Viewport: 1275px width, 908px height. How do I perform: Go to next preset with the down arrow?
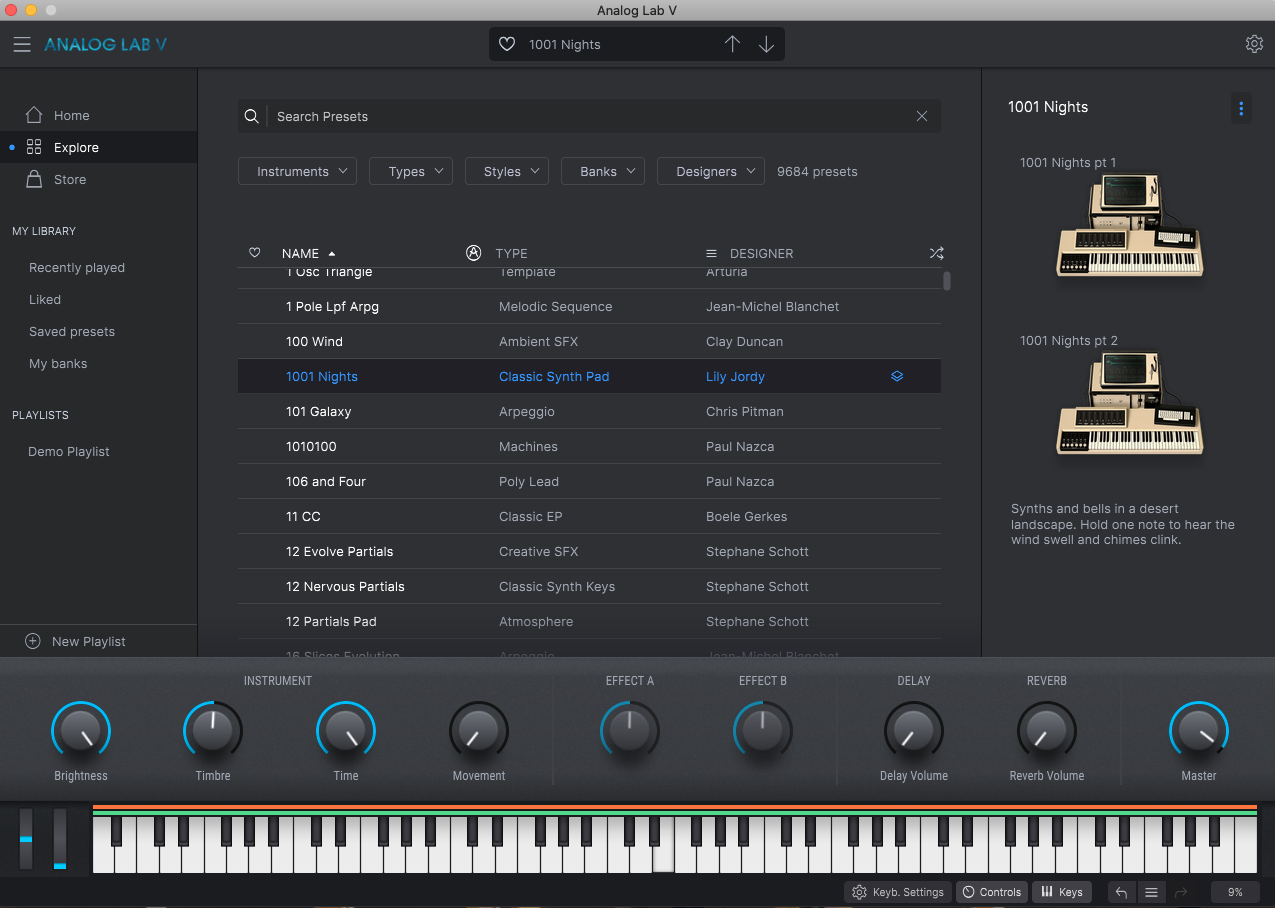tap(766, 45)
